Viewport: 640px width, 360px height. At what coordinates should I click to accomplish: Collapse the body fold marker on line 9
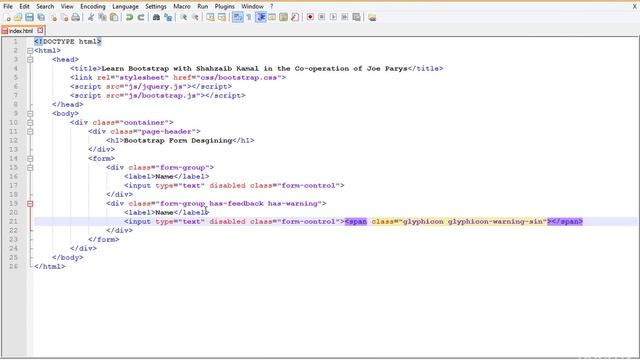tap(30, 113)
